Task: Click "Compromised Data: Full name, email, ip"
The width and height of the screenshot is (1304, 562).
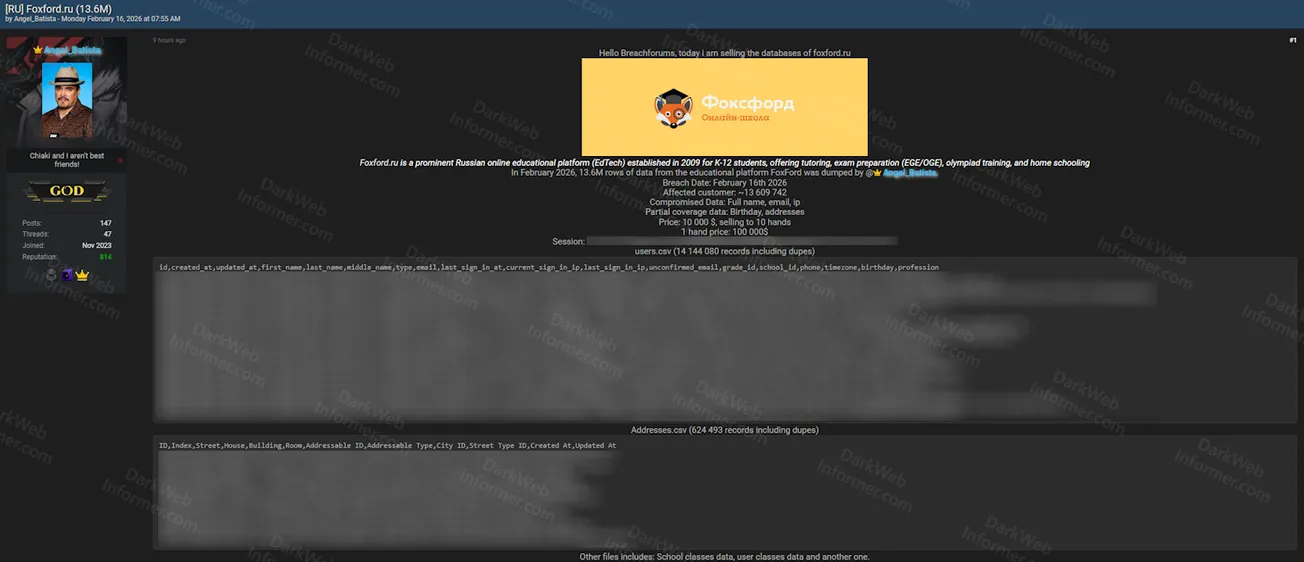Action: (724, 202)
